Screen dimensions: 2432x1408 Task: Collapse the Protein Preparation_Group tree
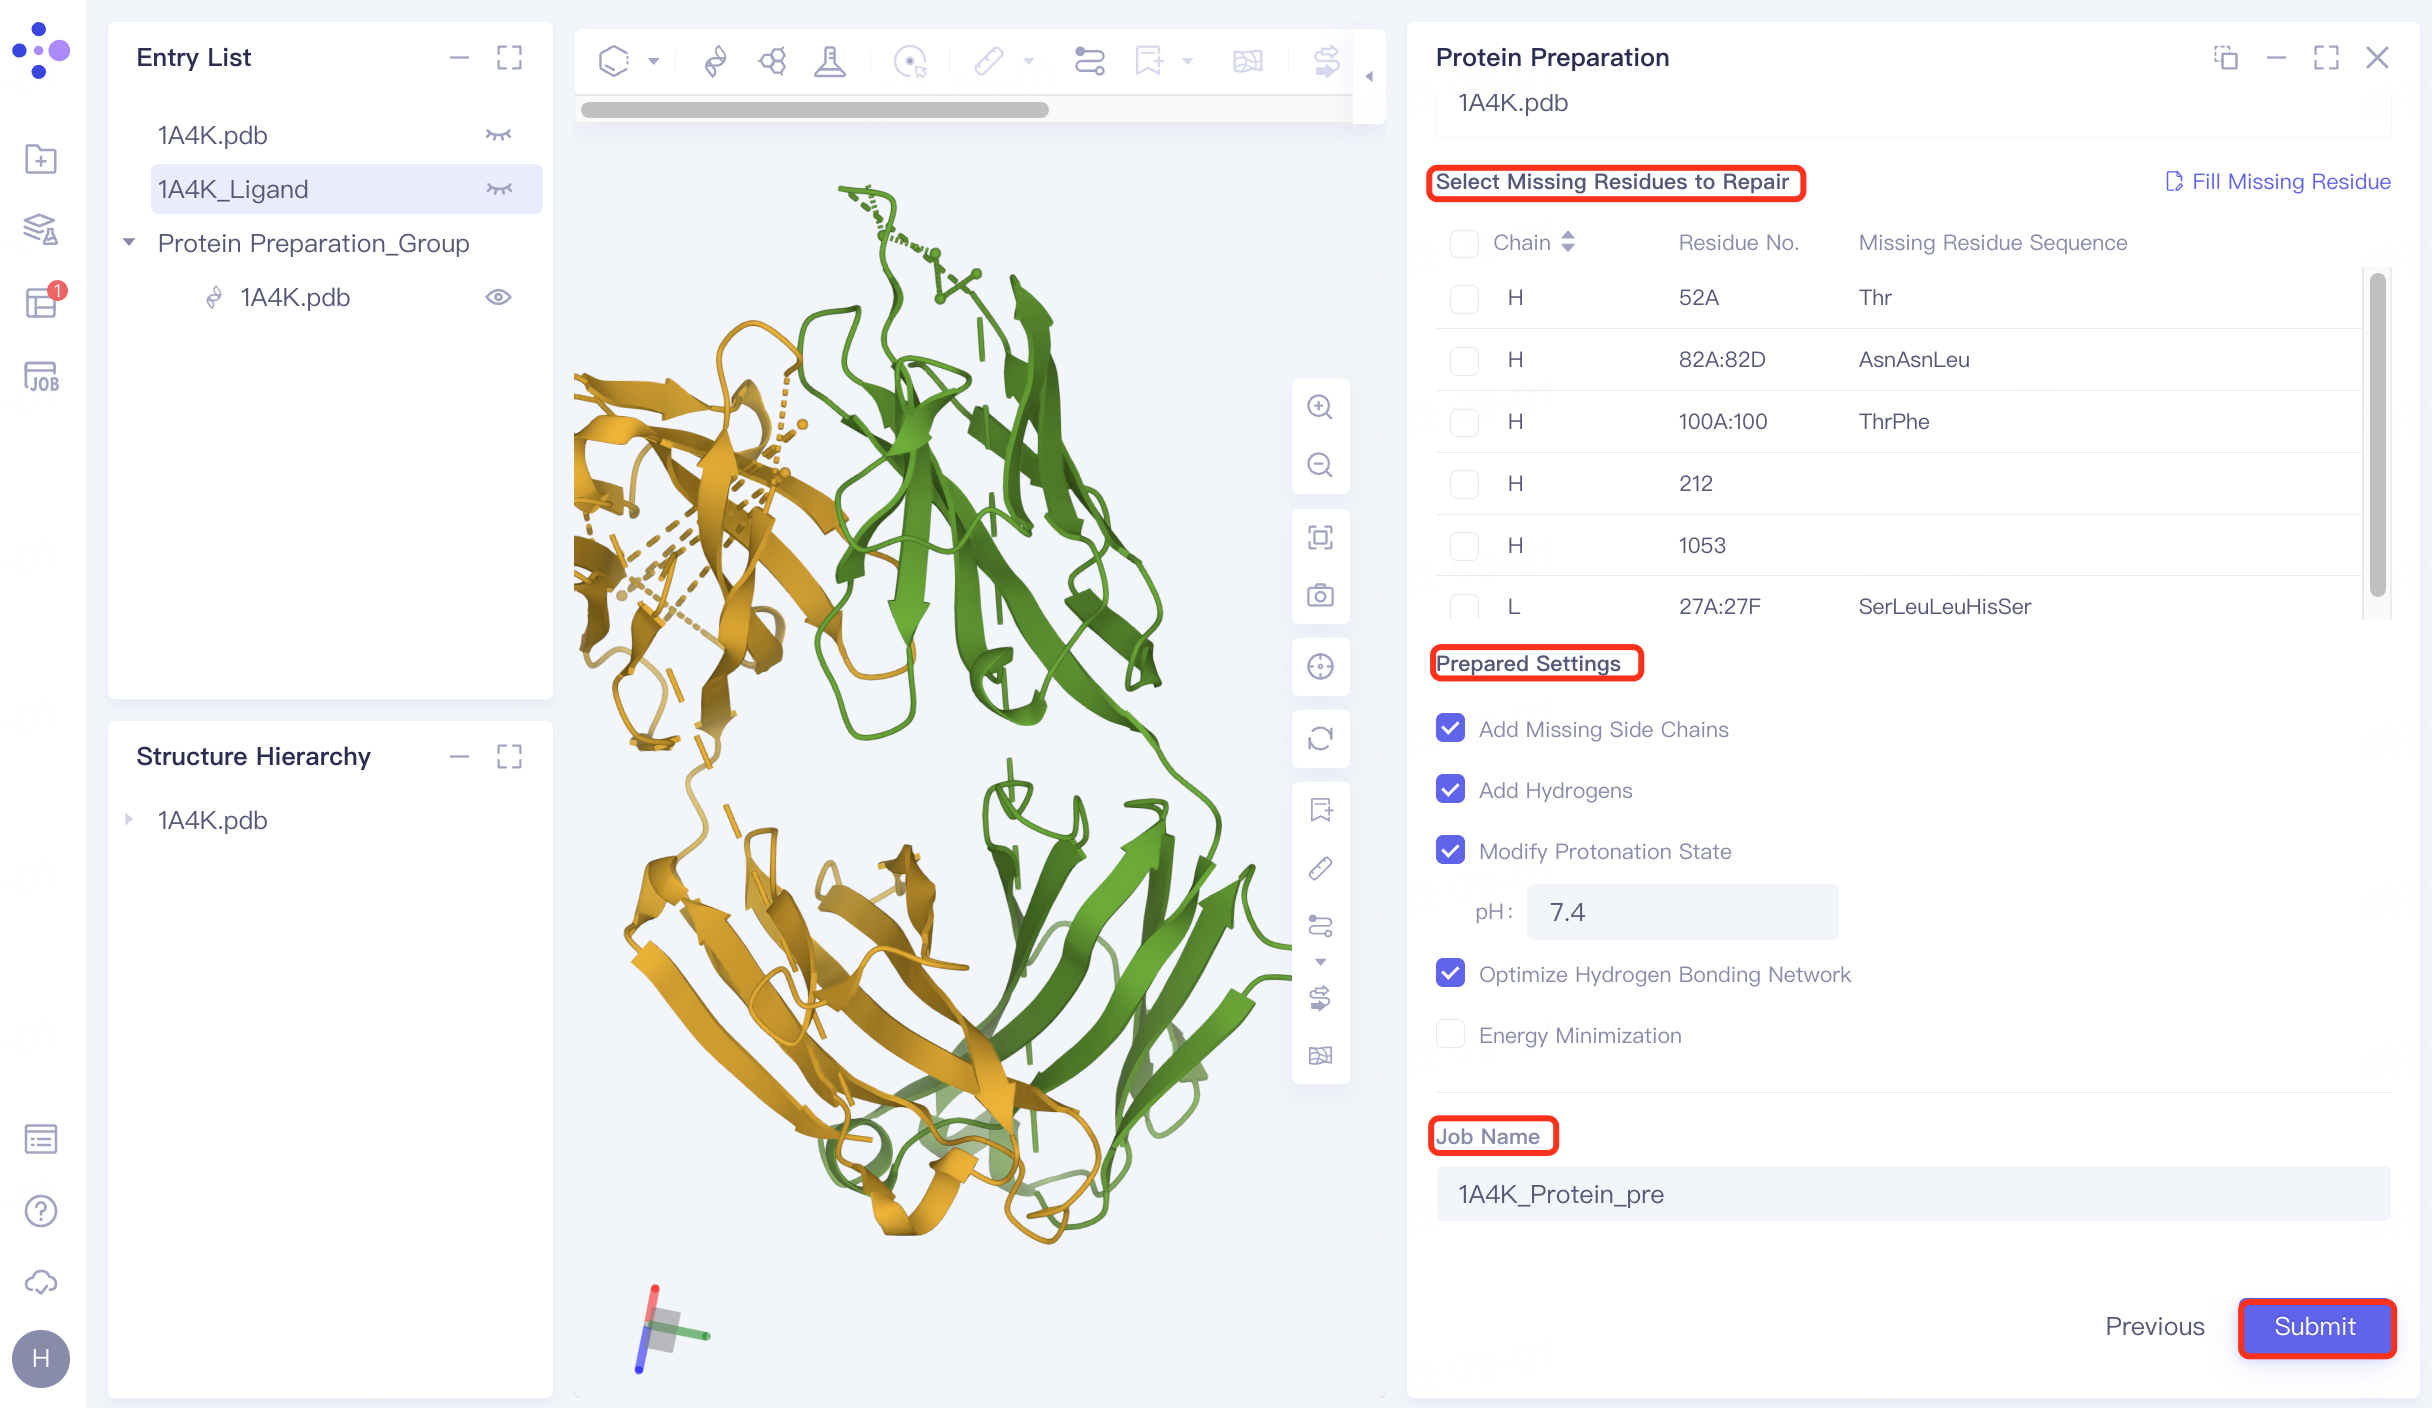pos(129,243)
